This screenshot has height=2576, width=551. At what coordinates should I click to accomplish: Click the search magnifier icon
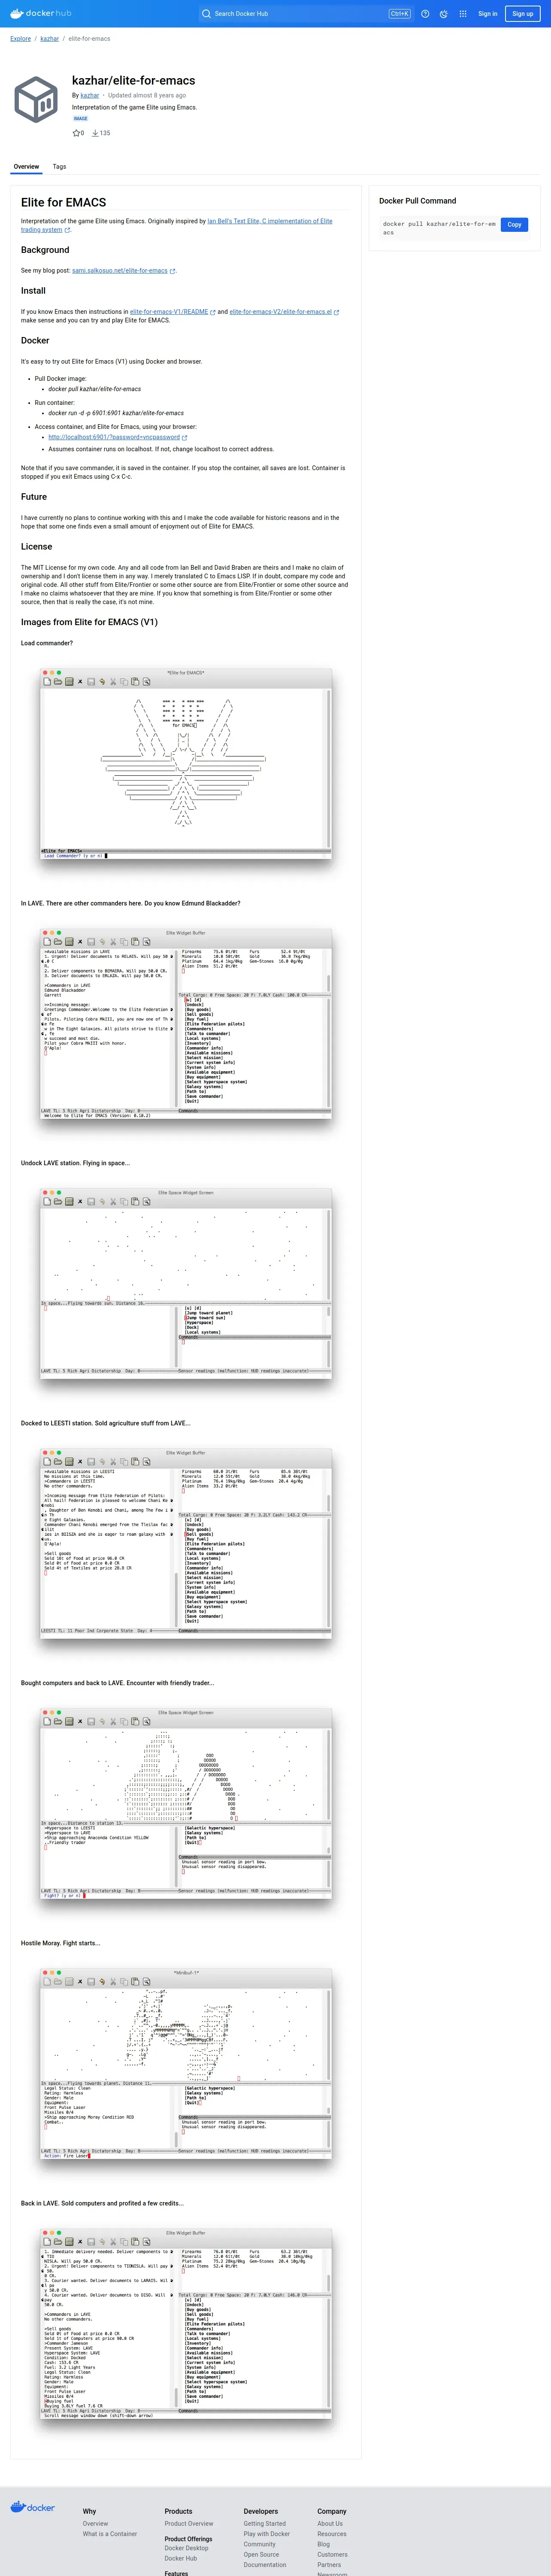click(206, 14)
